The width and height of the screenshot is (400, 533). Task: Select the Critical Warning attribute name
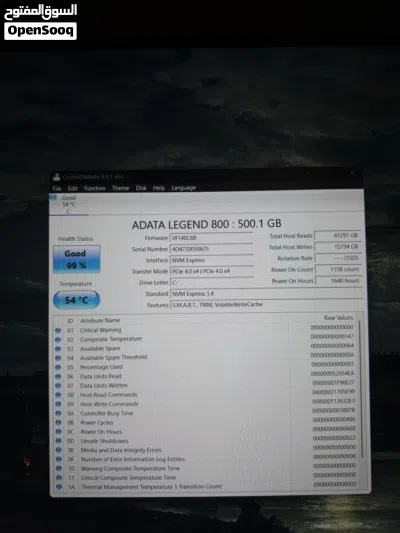(101, 330)
